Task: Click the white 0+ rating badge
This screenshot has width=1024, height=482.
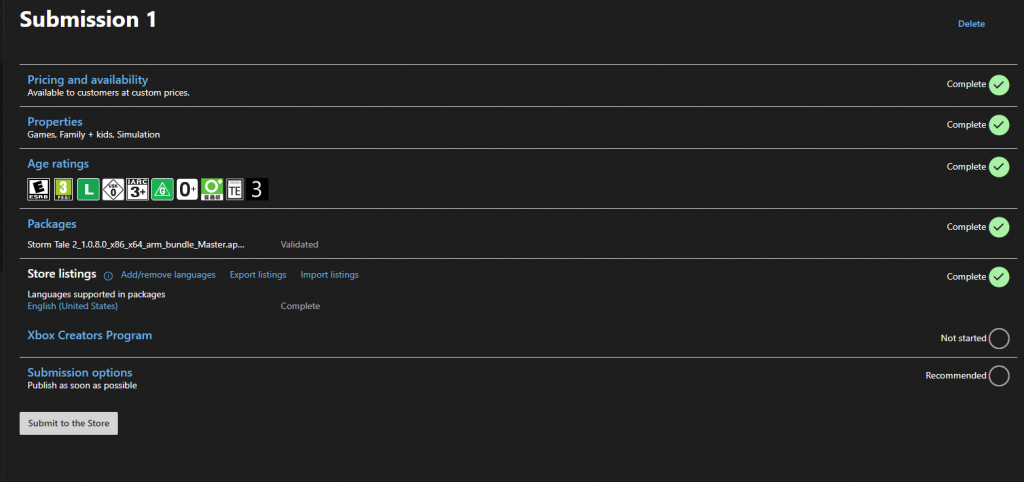Action: (187, 188)
